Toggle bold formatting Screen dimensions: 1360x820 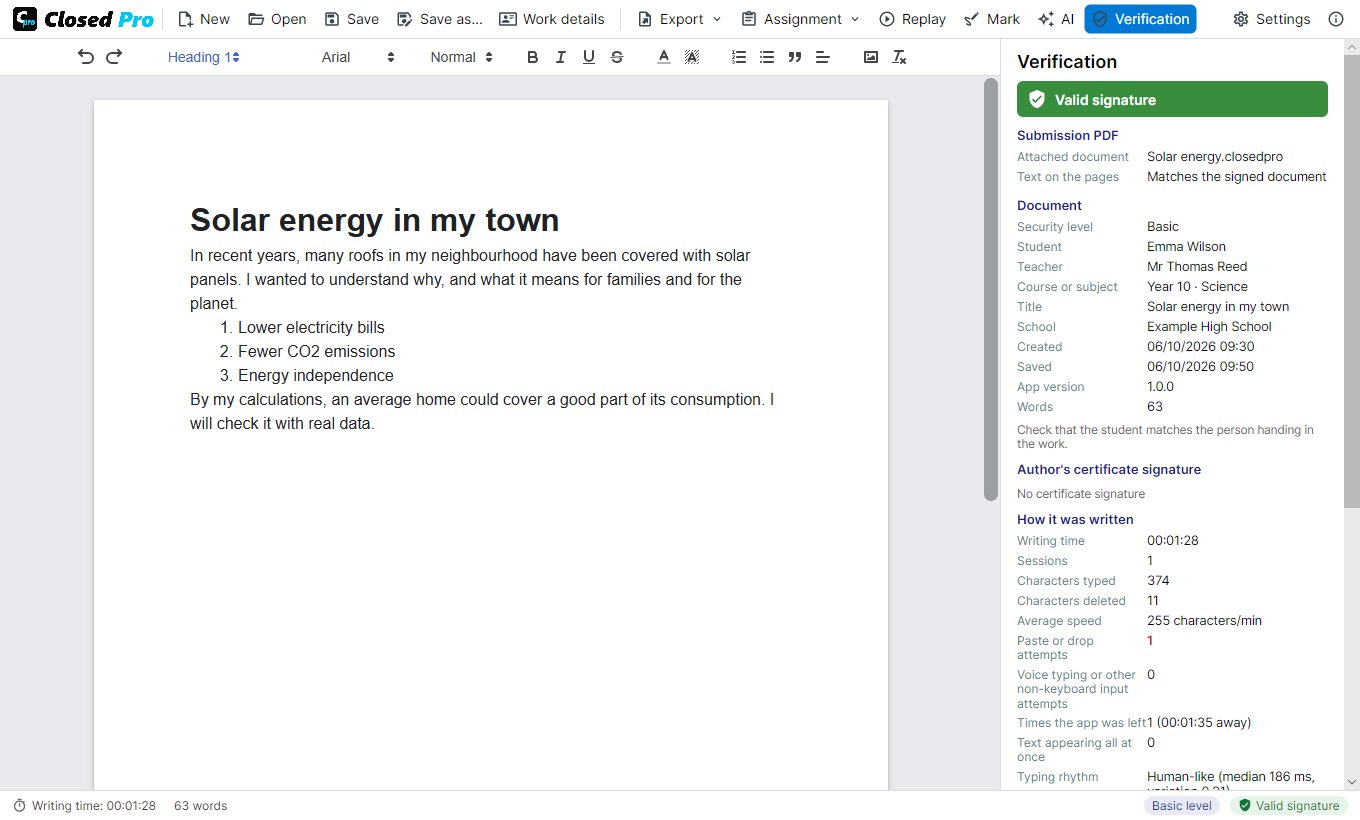(533, 57)
